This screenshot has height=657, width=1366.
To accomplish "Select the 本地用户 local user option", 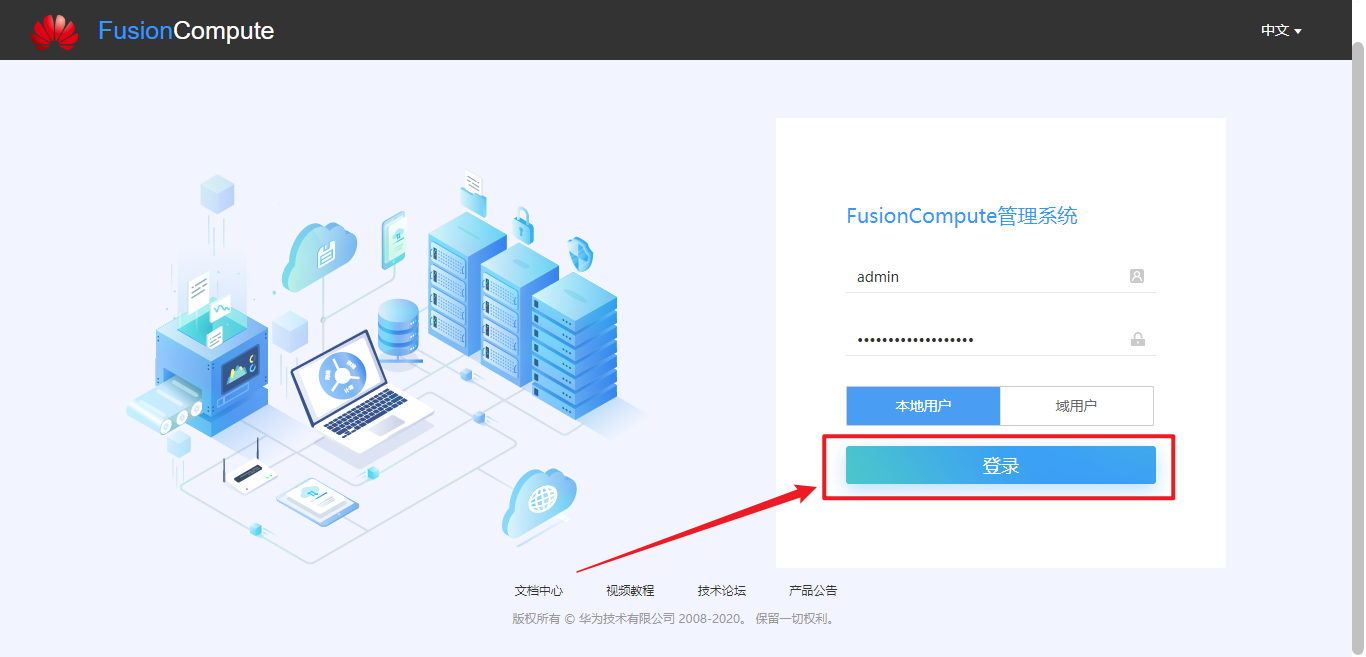I will [x=923, y=406].
